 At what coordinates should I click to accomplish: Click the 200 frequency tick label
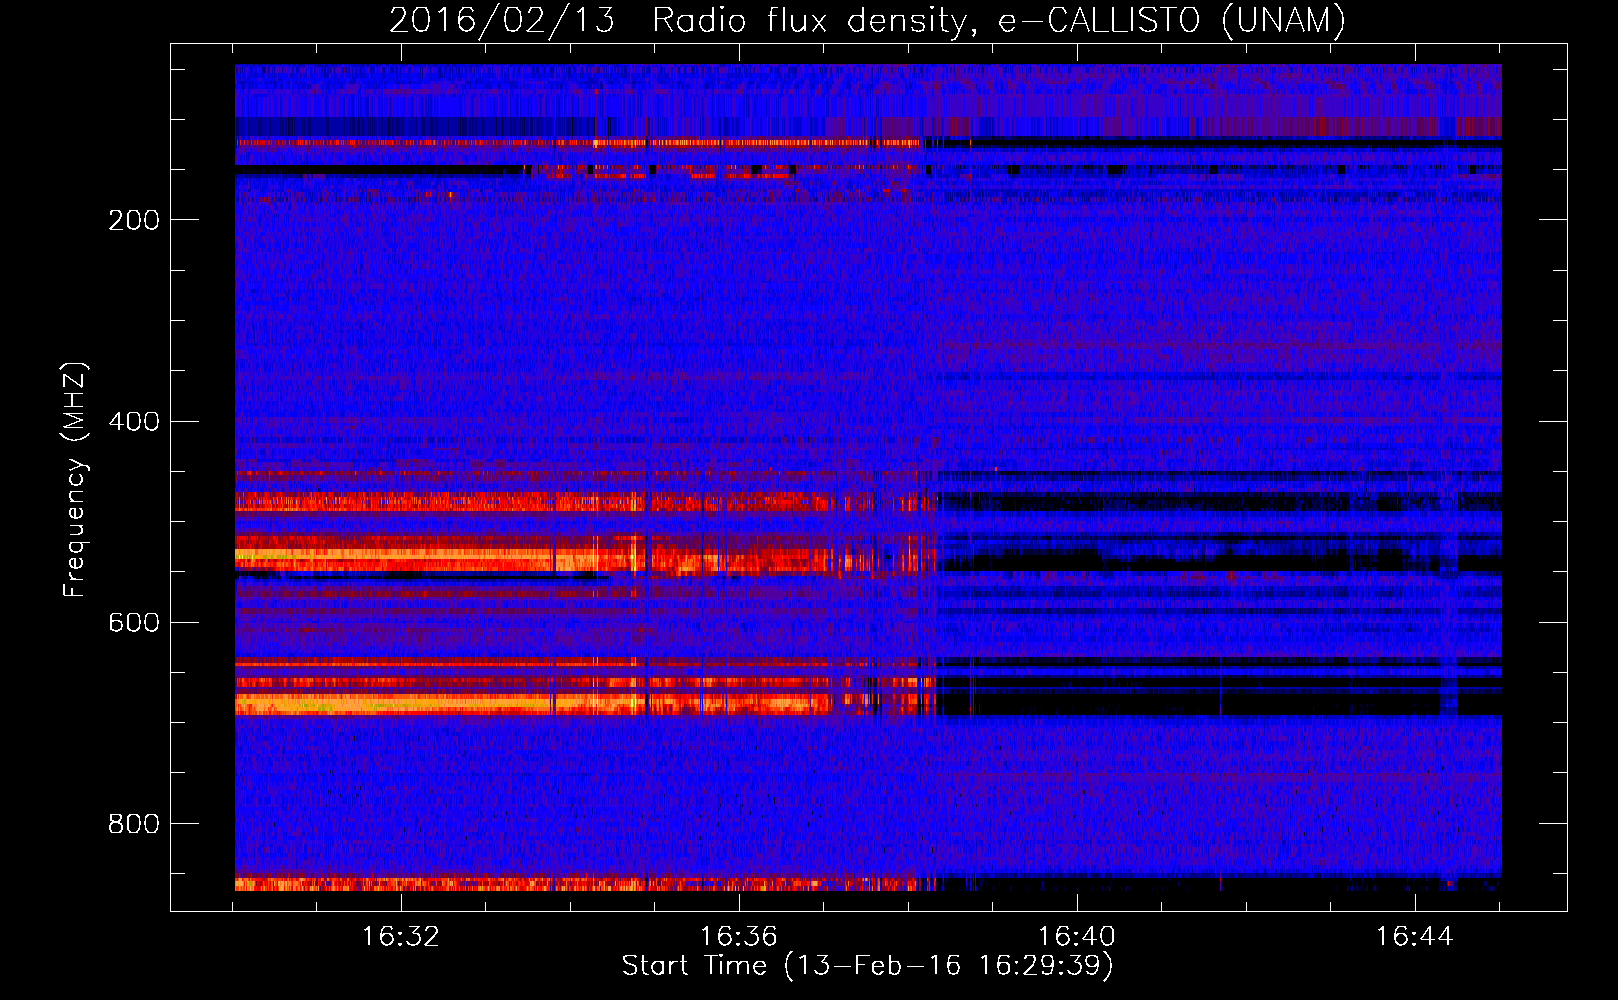134,220
